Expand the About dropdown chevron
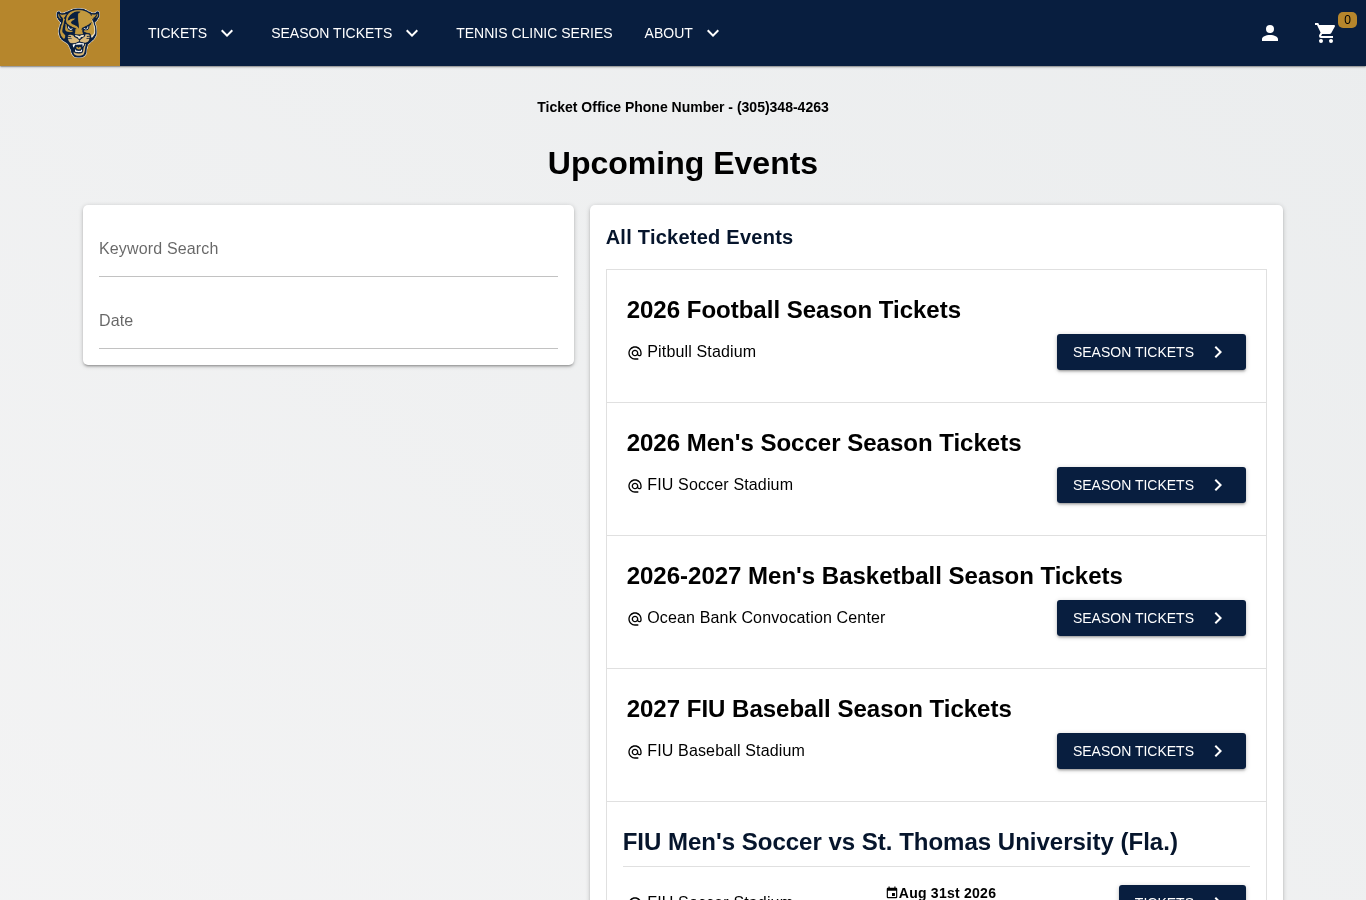The width and height of the screenshot is (1366, 900). click(x=713, y=33)
